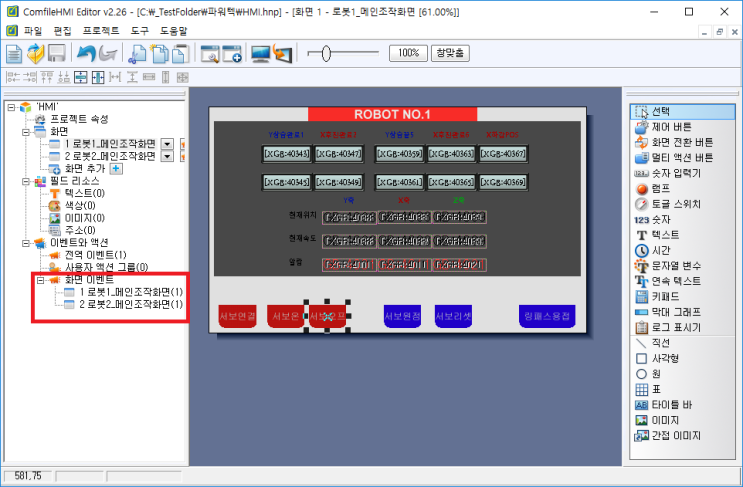This screenshot has width=743, height=487.
Task: Select the 표 table tool
Action: click(648, 389)
